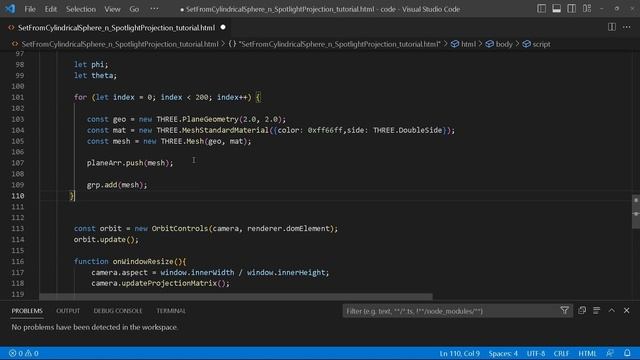Select the SetFromCylindricalSphere tutorial html editor tab
The image size is (640, 360).
tap(116, 28)
